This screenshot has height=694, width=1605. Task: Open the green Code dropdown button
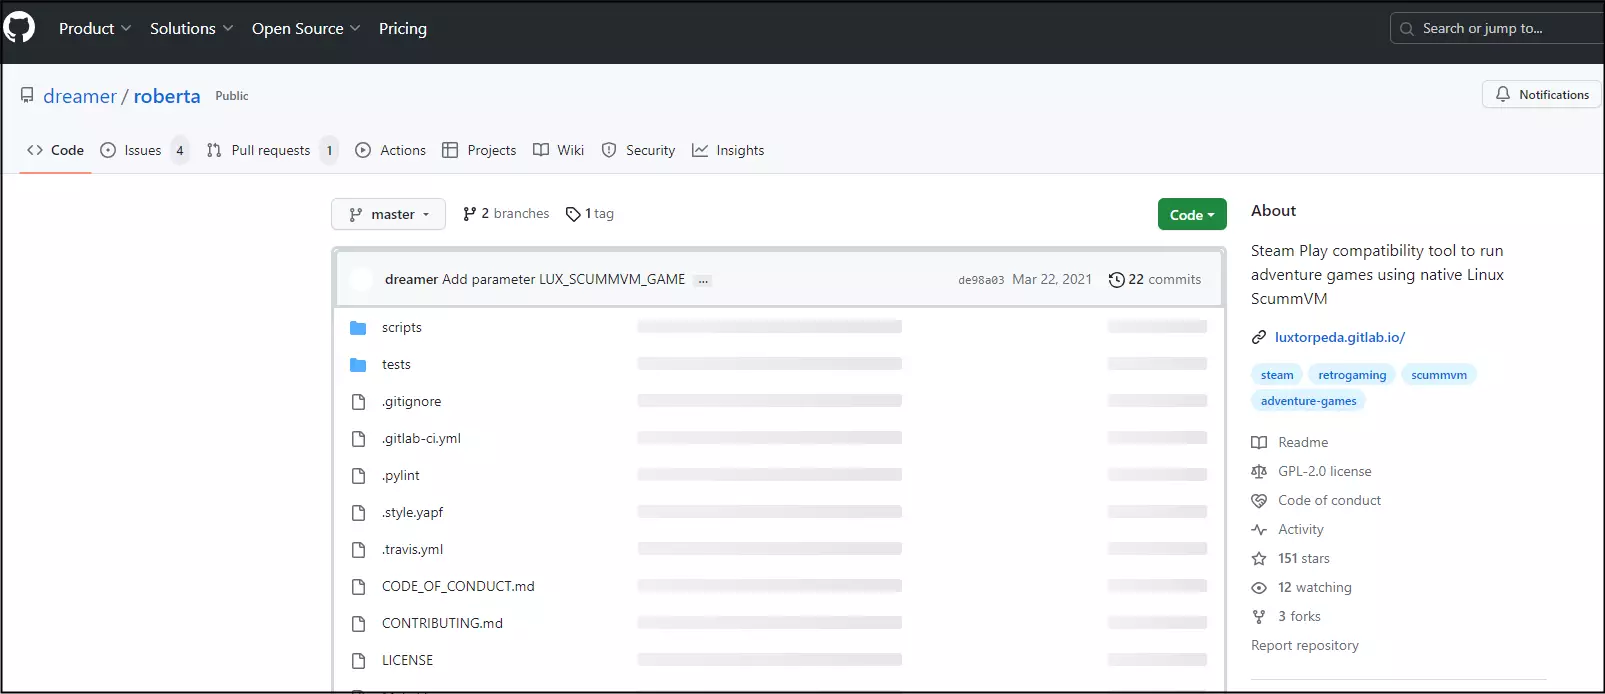(1191, 215)
